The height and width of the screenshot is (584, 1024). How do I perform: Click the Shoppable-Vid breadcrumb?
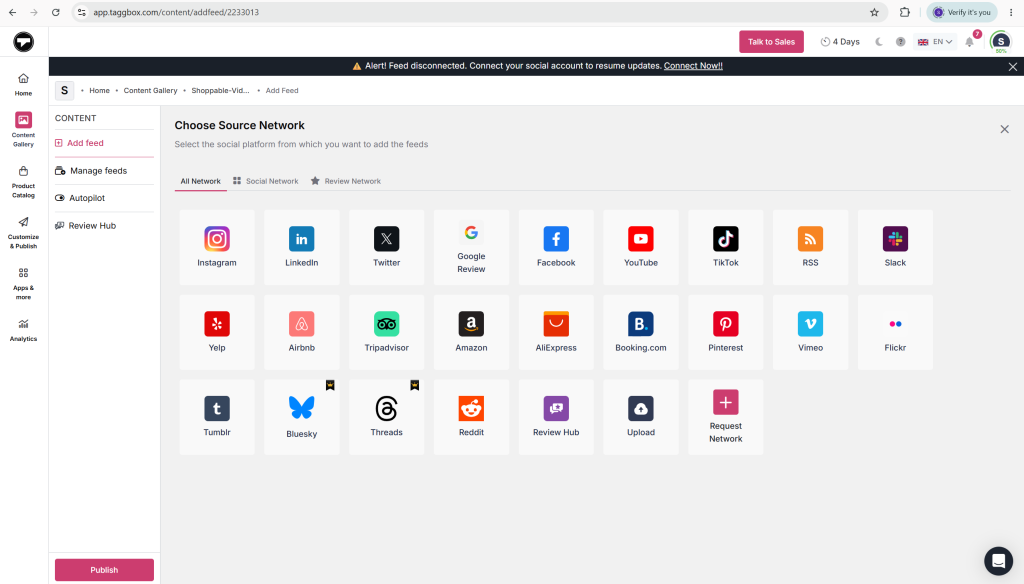point(220,91)
